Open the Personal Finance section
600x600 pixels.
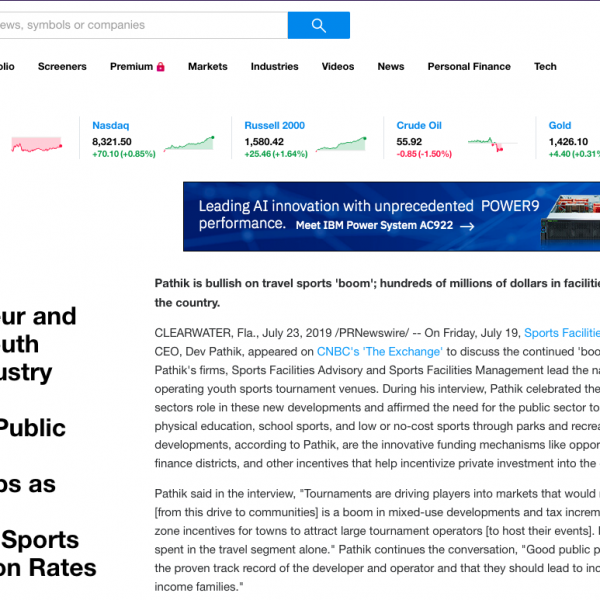(469, 67)
